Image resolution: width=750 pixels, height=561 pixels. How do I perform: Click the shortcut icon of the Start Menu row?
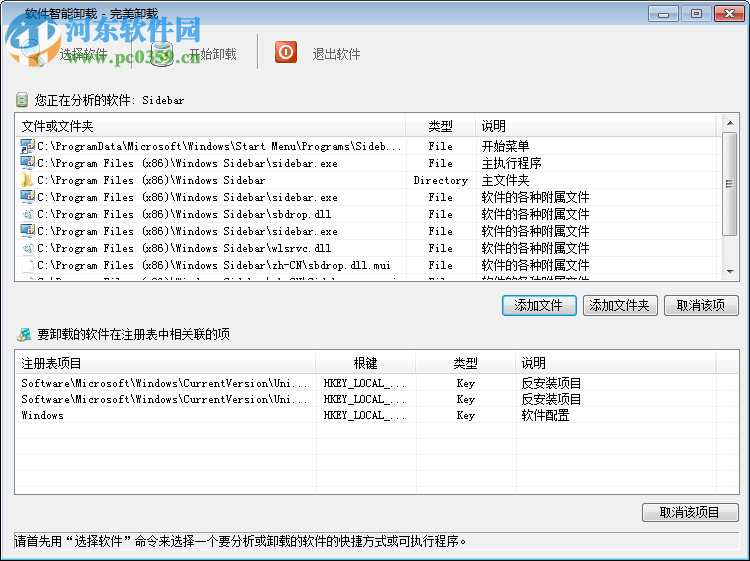pos(27,146)
